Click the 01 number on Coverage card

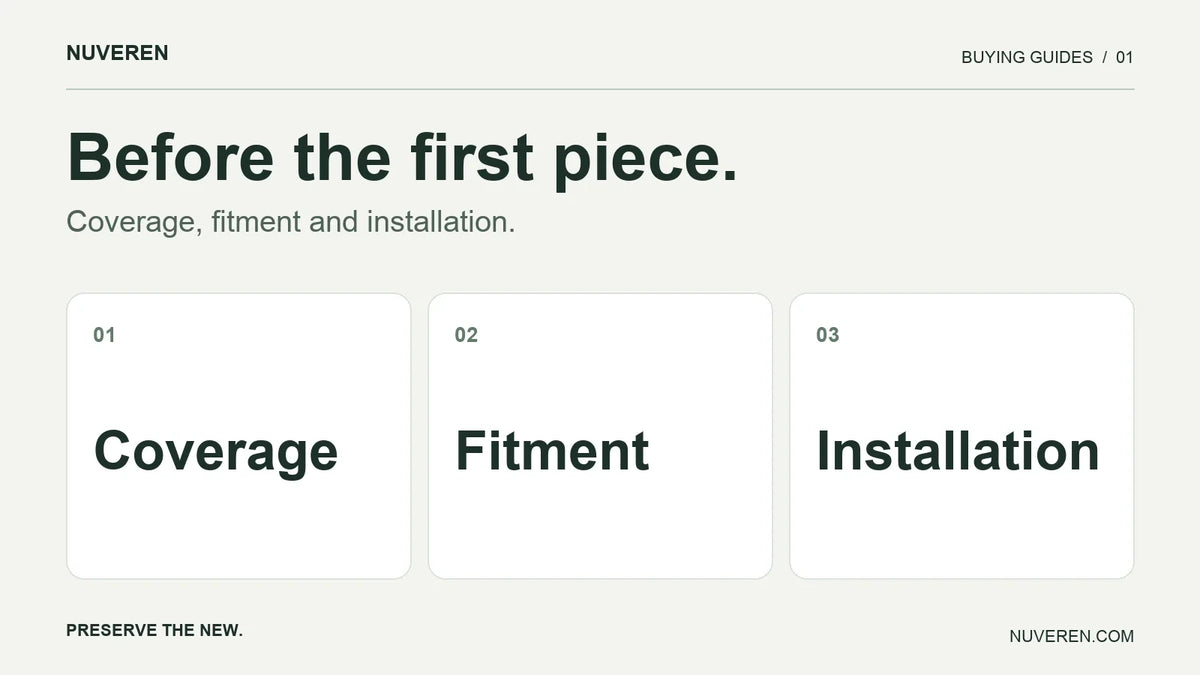[104, 335]
